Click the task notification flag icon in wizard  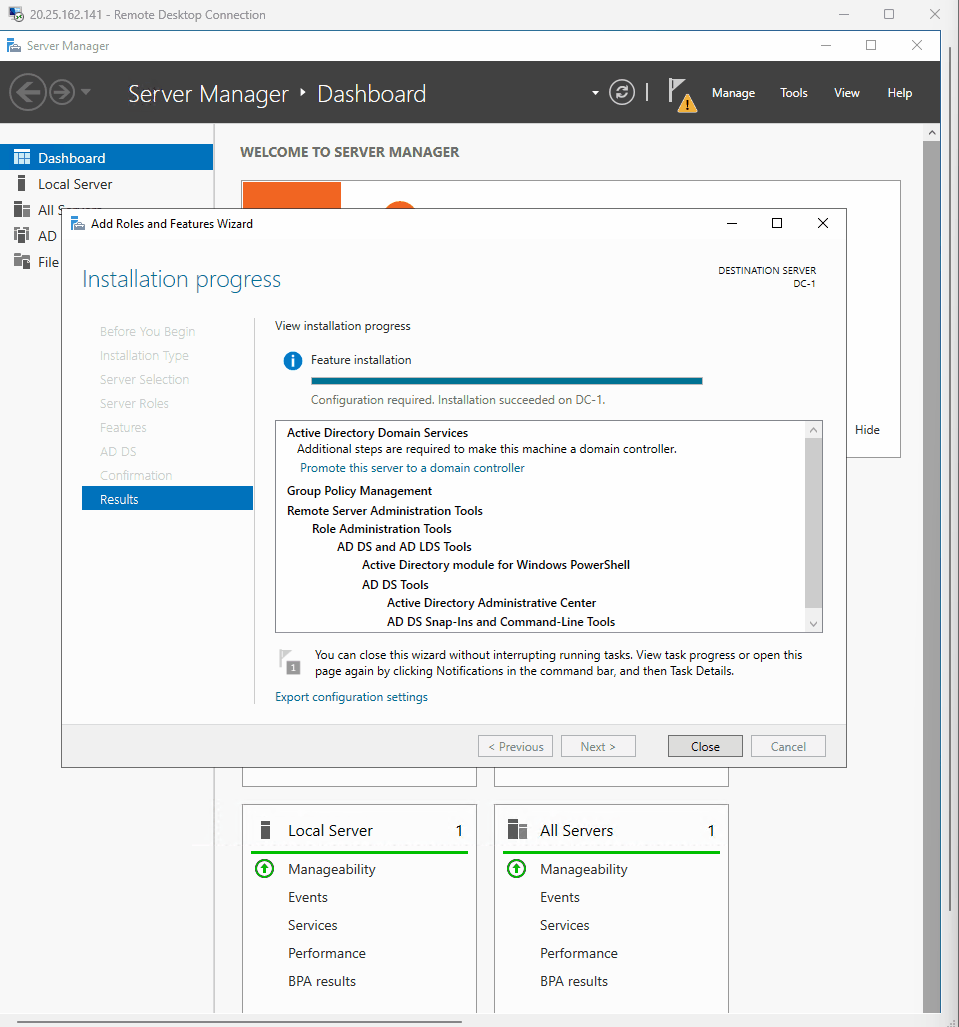pyautogui.click(x=290, y=662)
